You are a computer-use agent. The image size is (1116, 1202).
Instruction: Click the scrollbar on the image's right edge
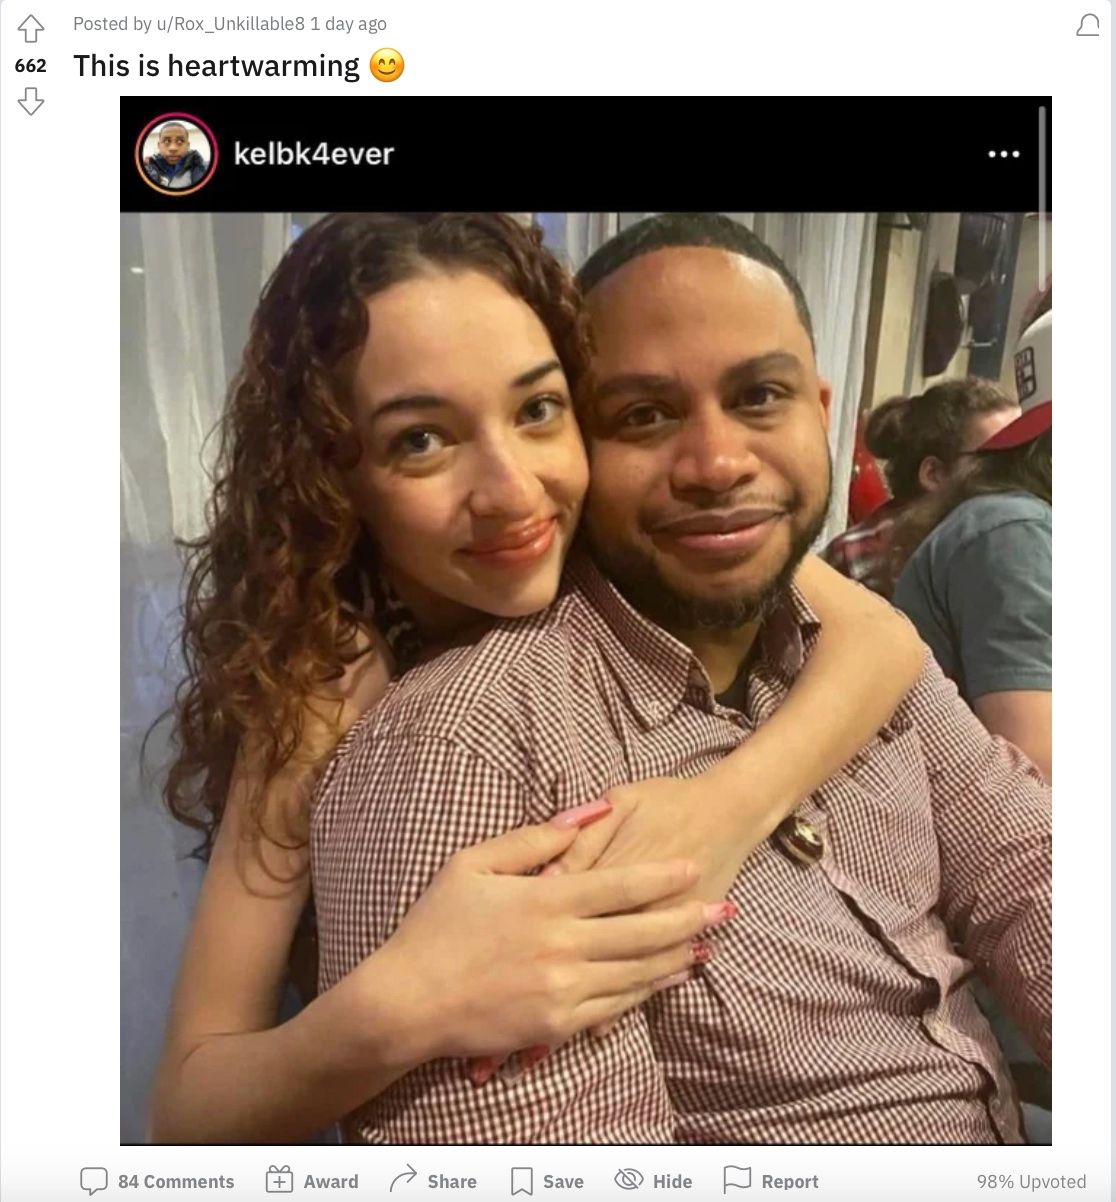coord(1042,200)
